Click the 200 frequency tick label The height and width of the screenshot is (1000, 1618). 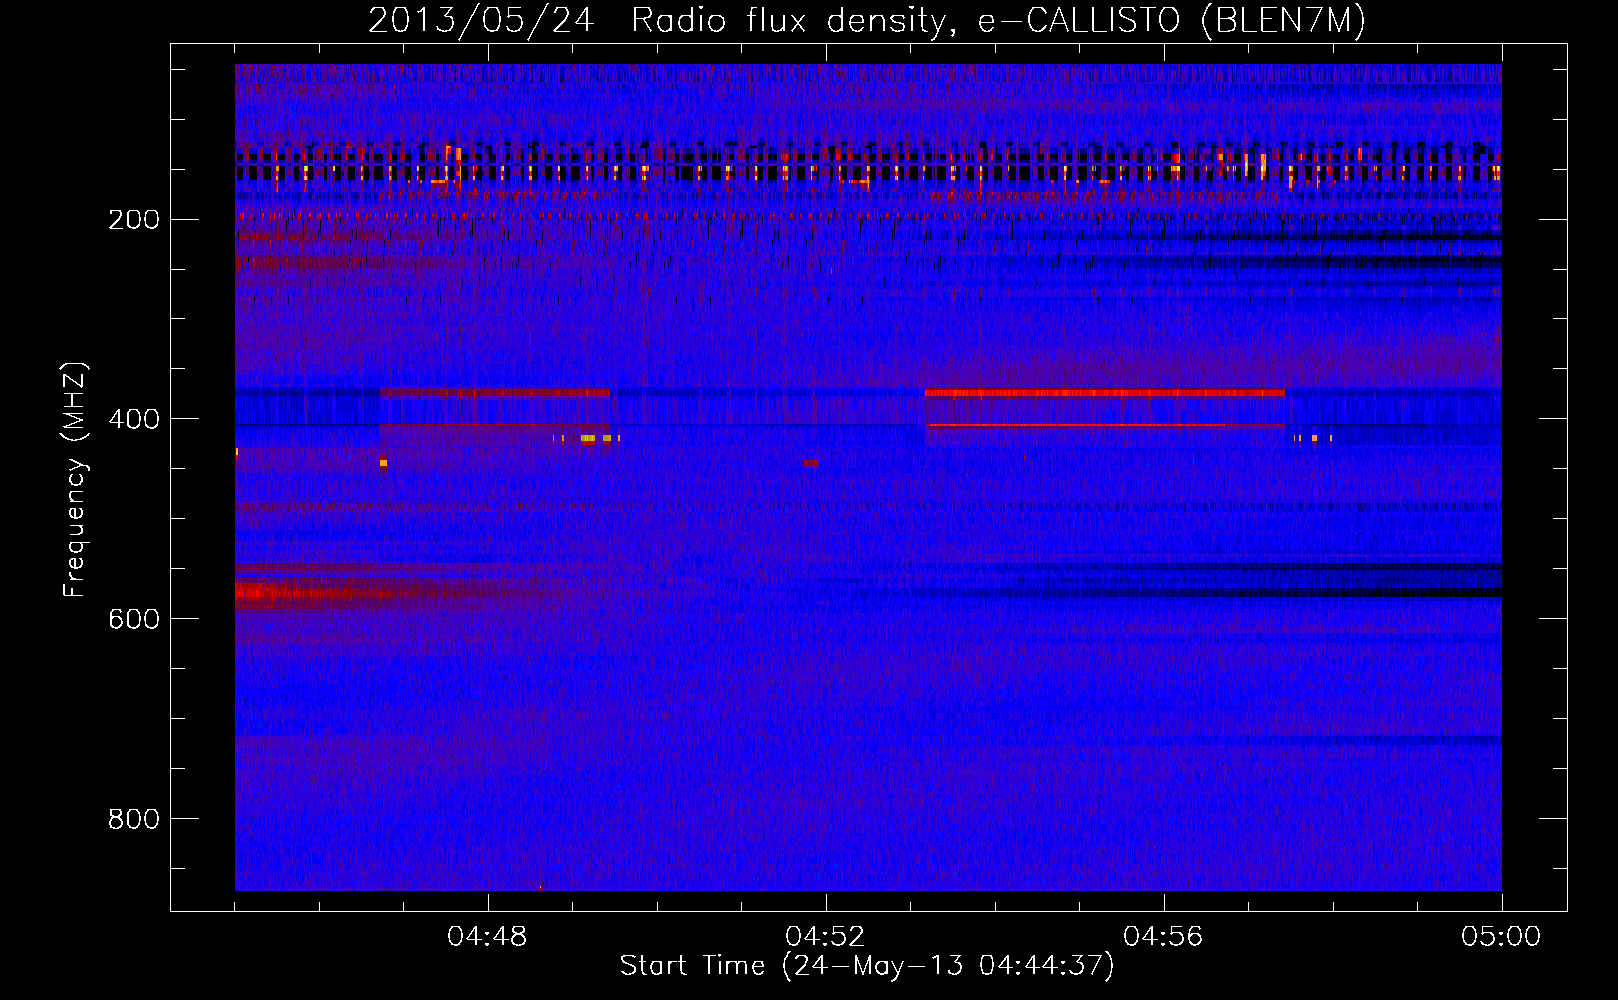tap(133, 220)
